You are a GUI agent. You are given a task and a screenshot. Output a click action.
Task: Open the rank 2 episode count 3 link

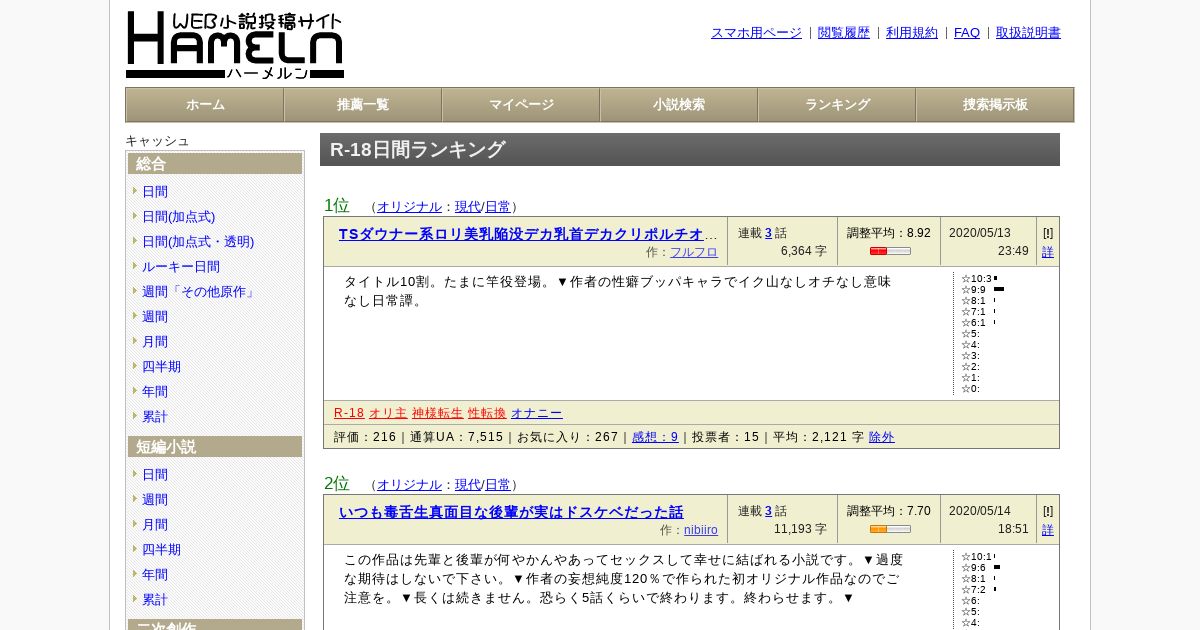point(769,511)
